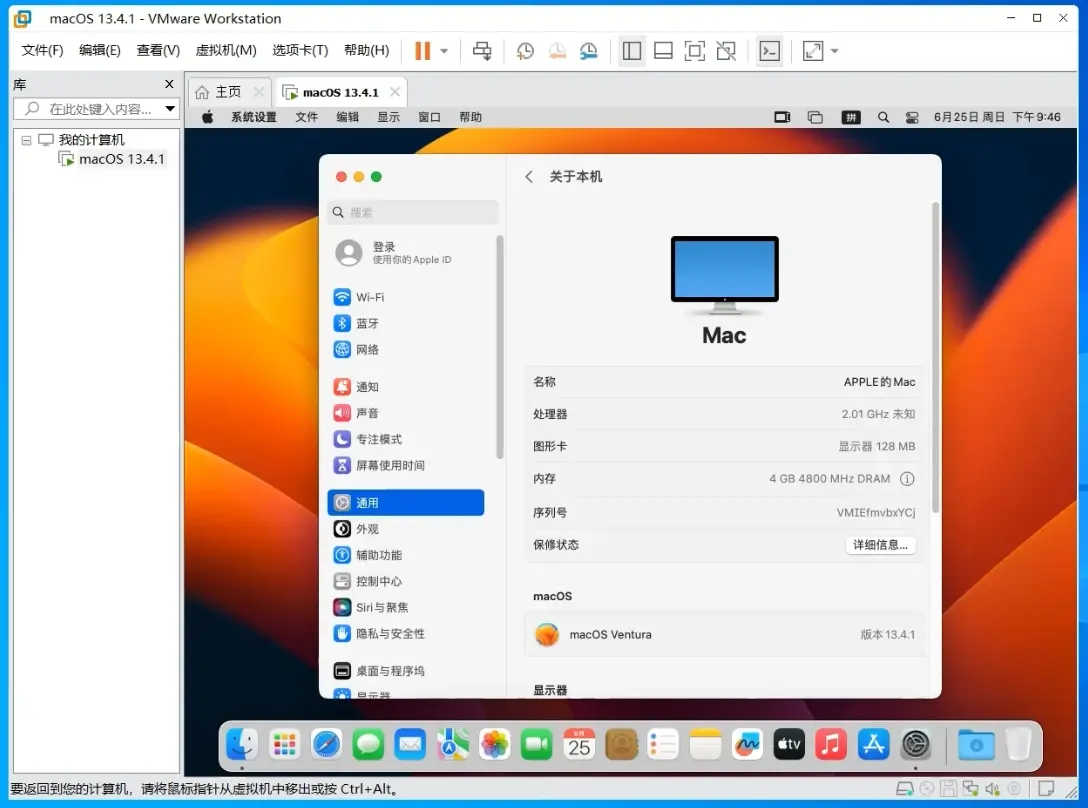1088x808 pixels.
Task: Open 声音 settings
Action: (x=405, y=413)
